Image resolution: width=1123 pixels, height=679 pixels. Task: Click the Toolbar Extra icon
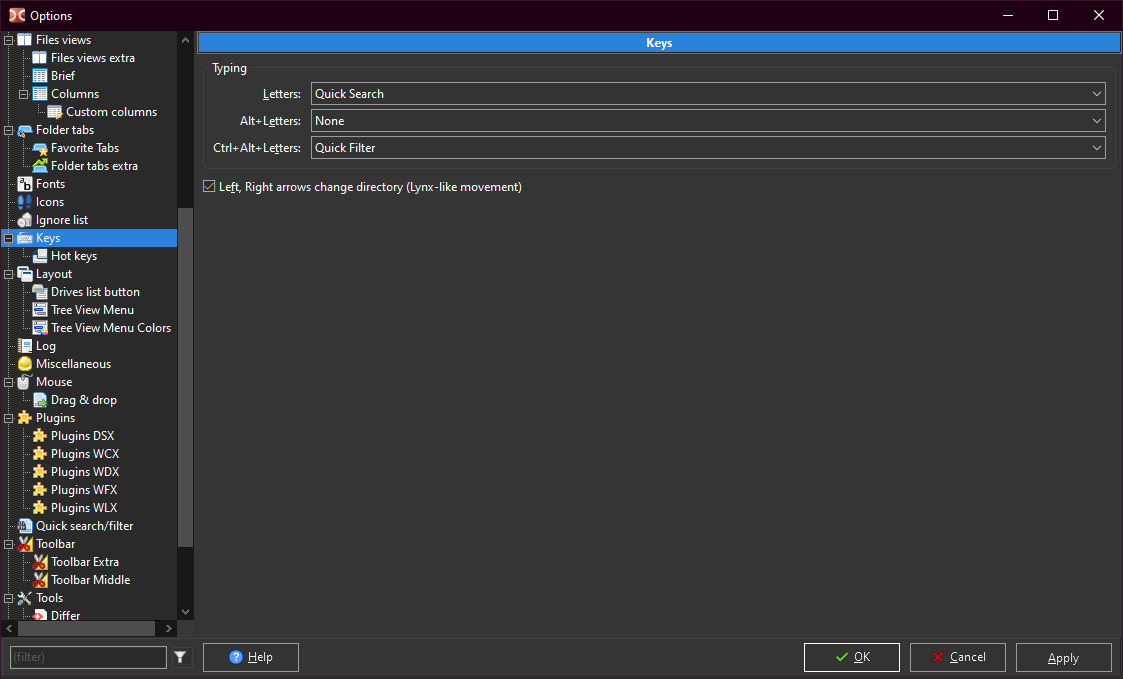point(40,562)
